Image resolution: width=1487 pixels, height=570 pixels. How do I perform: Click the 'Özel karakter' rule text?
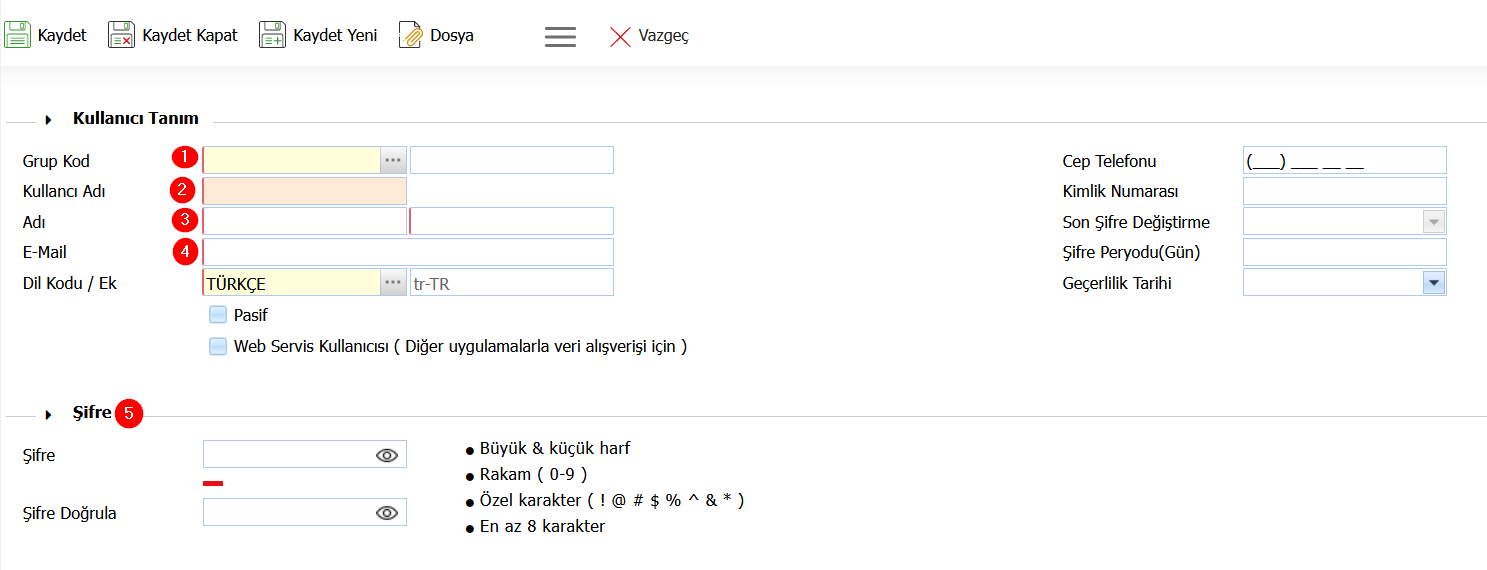click(x=612, y=500)
